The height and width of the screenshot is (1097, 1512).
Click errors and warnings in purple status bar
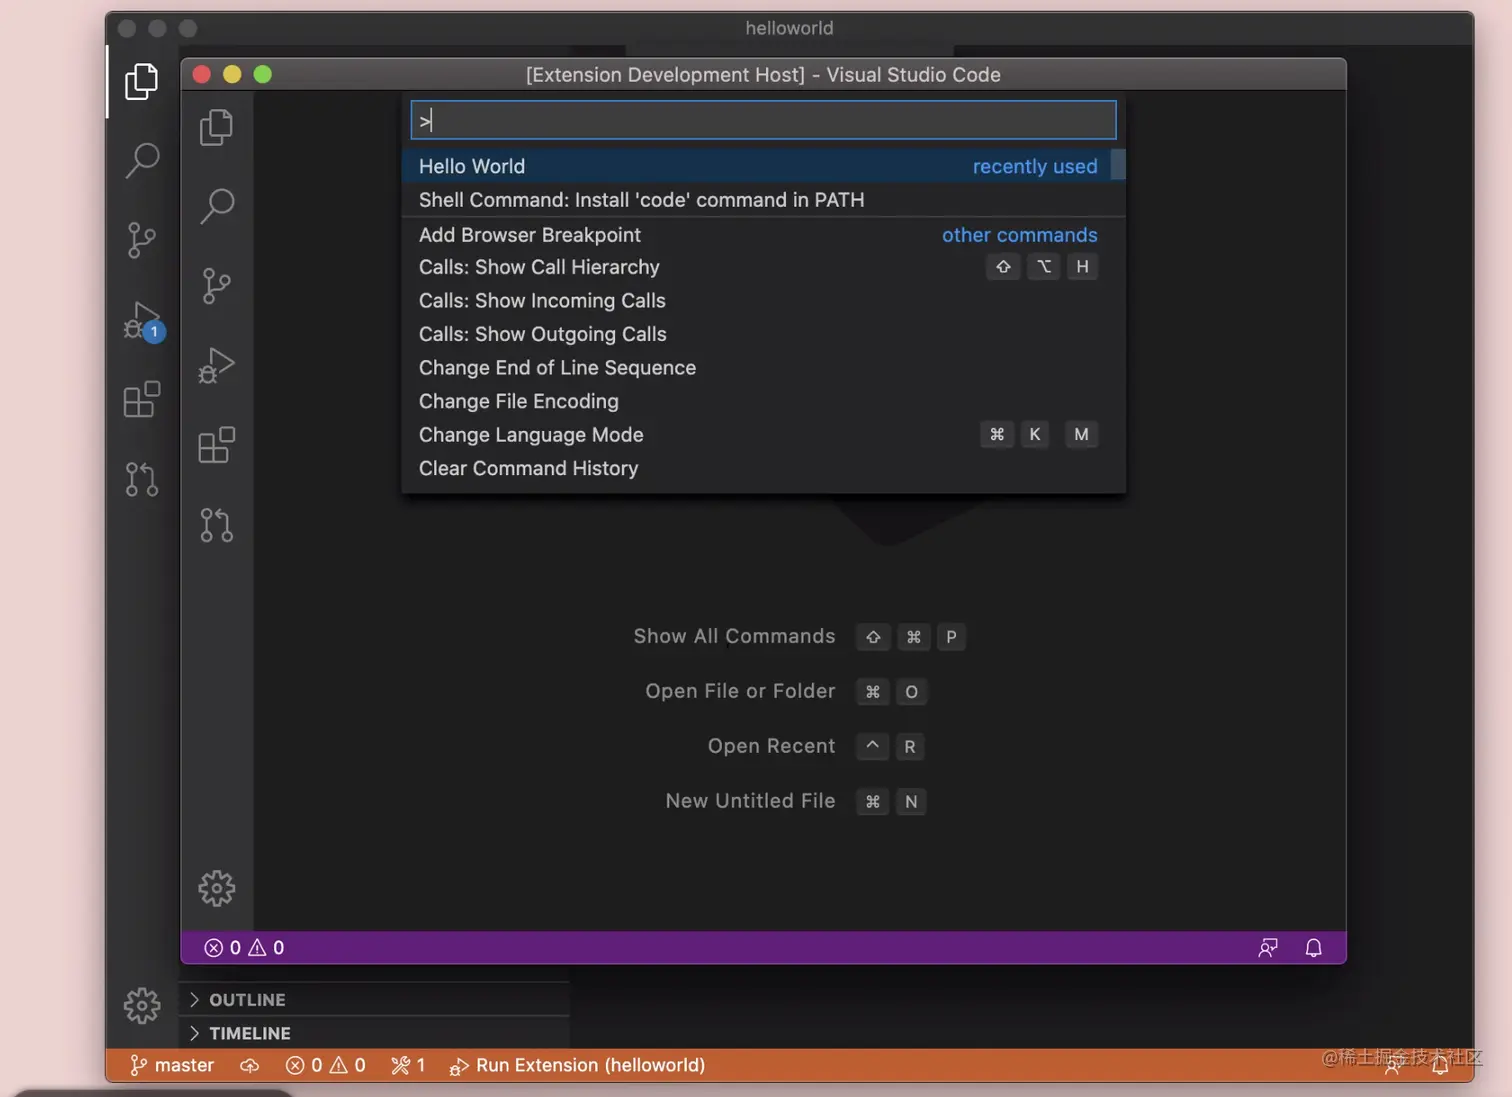tap(244, 948)
